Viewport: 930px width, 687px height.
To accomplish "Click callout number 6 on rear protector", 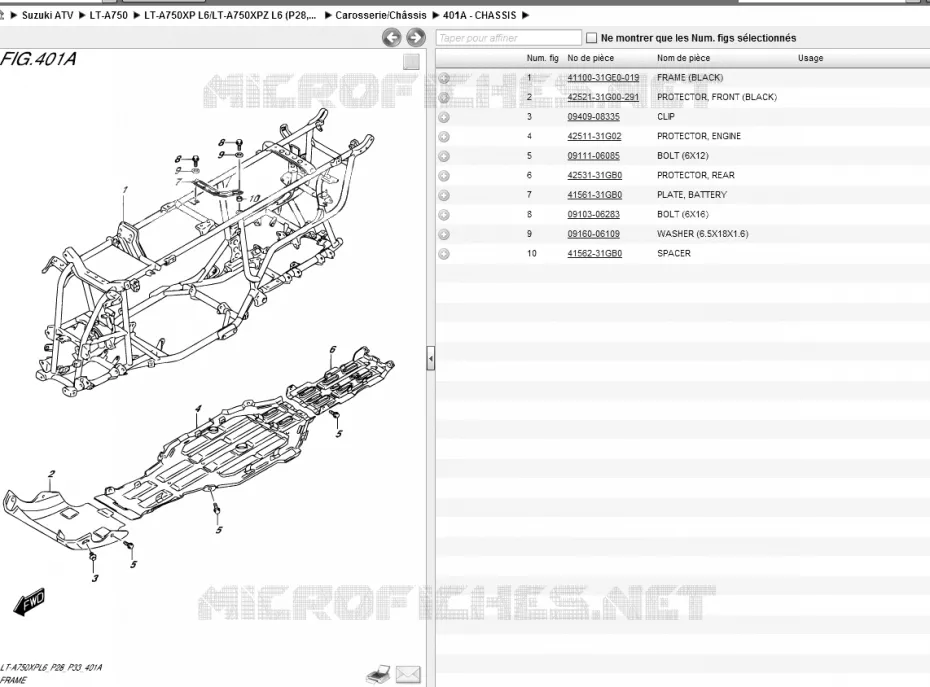I will [333, 349].
